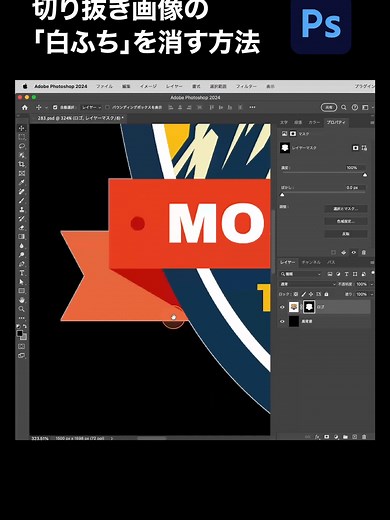The image size is (390, 520).
Task: Open the Auto-Select layer dropdown
Action: [92, 108]
